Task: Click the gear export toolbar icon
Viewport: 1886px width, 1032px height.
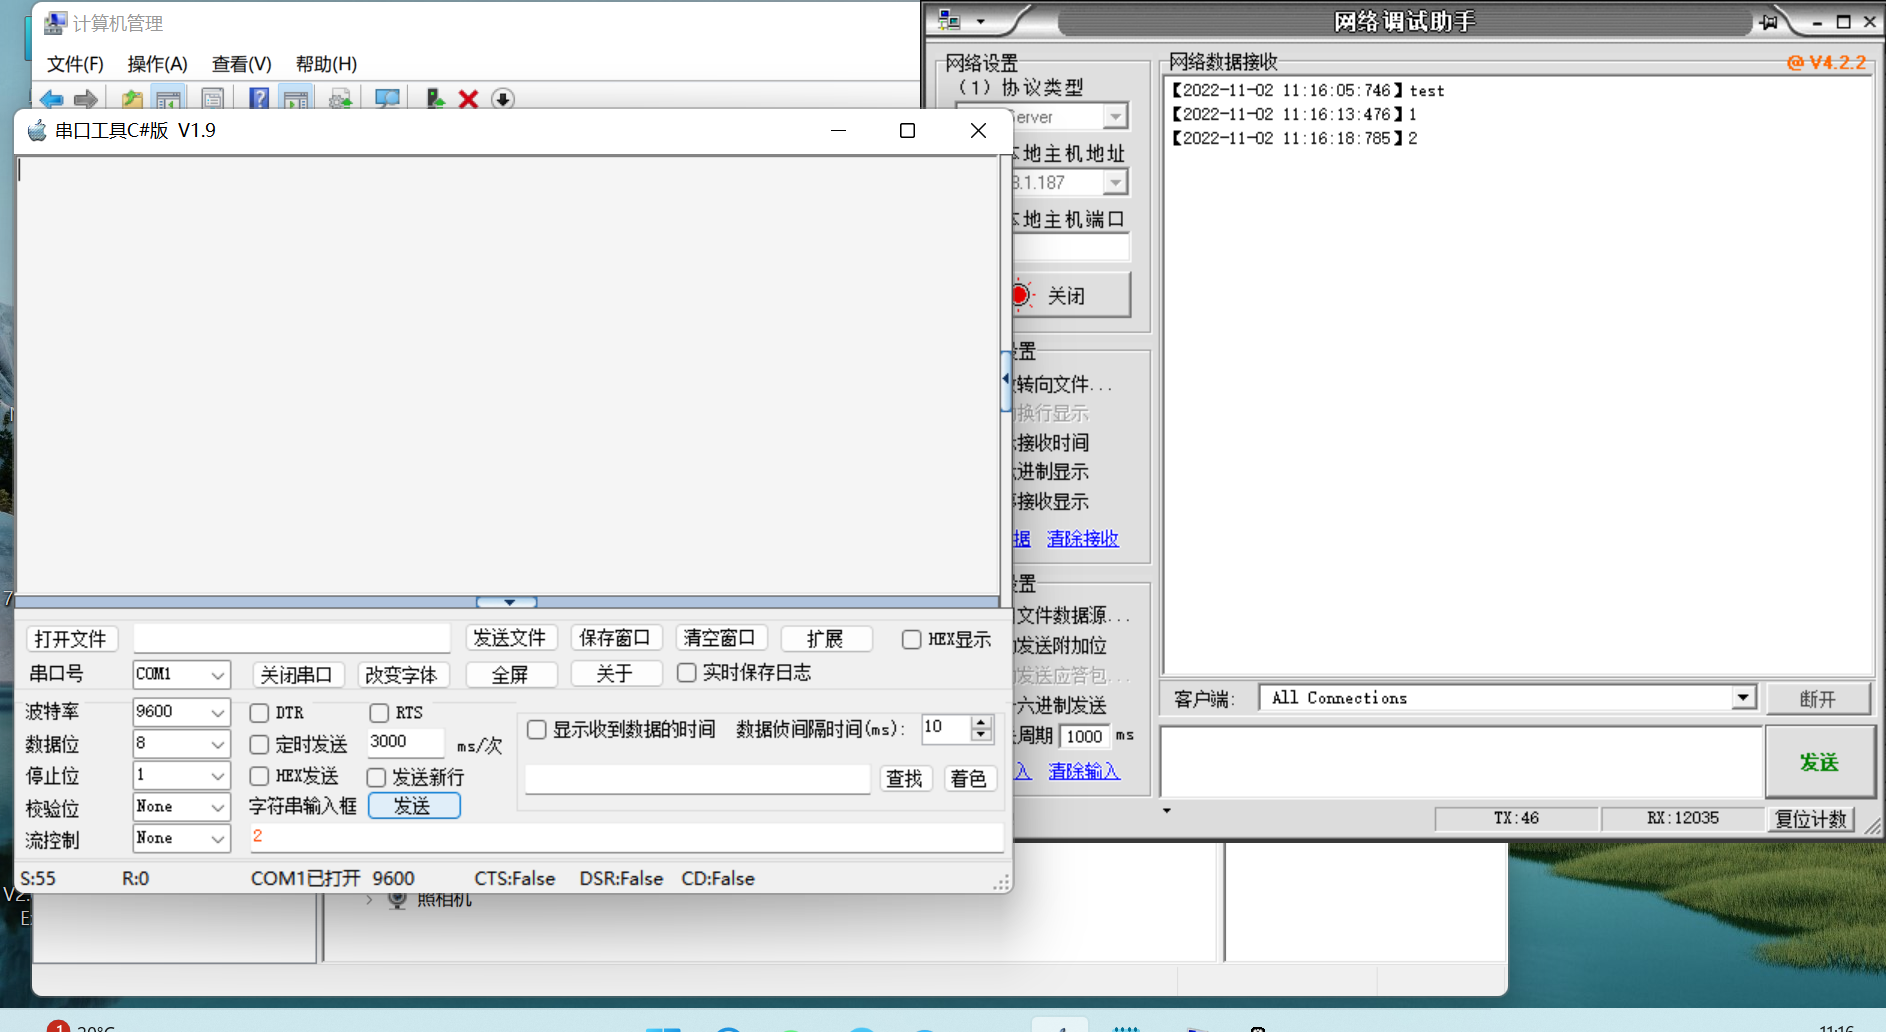Action: [339, 98]
